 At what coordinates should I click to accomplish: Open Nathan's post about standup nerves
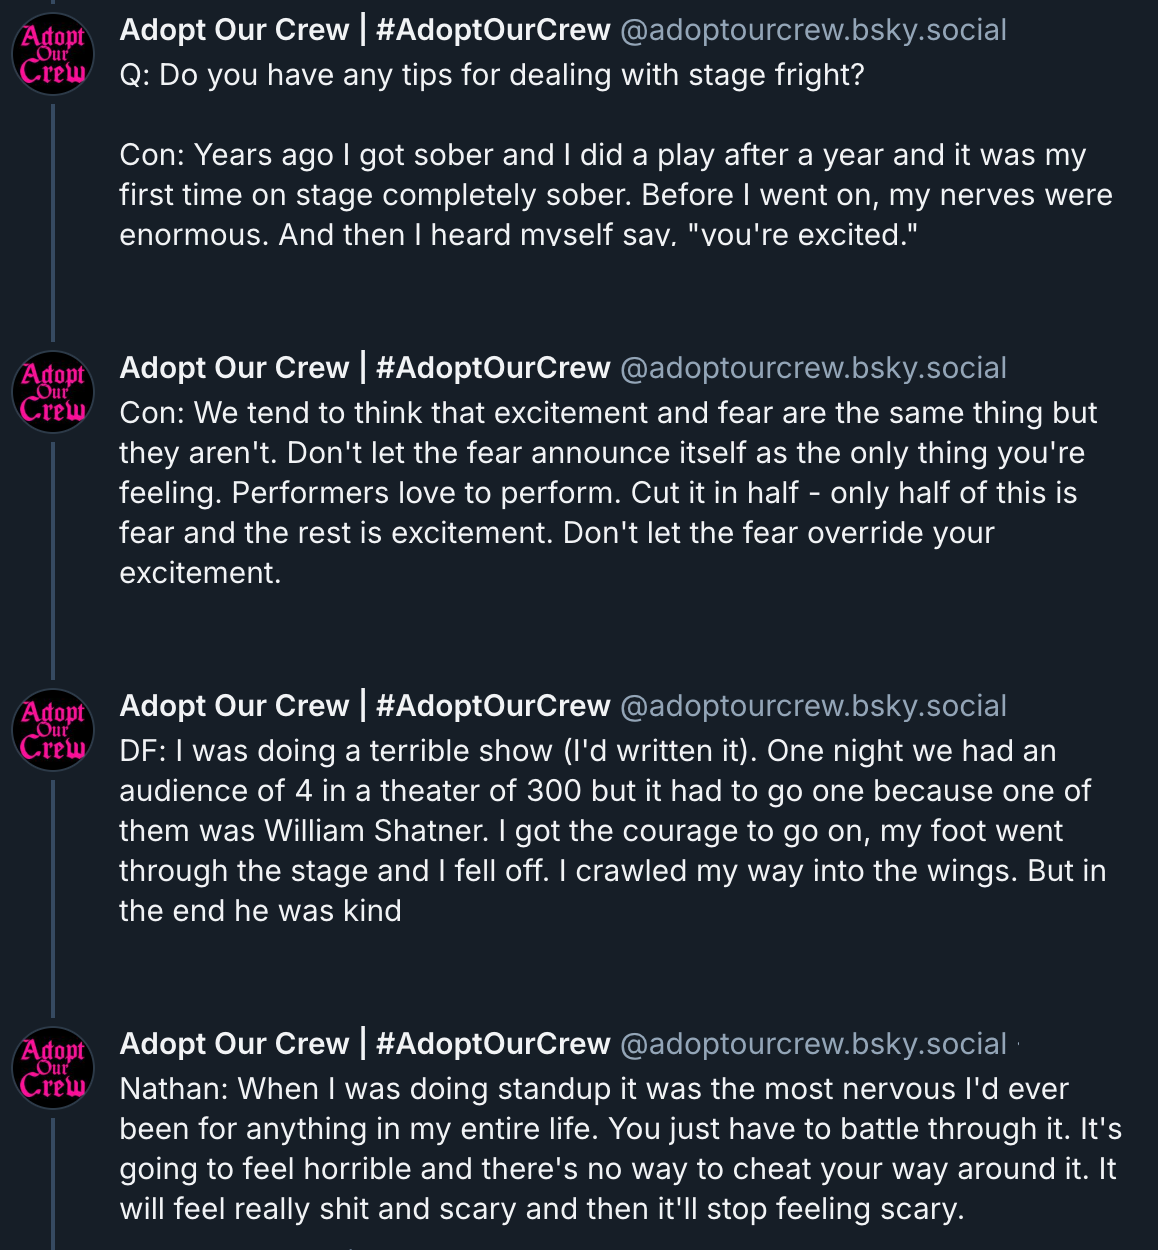pos(600,1148)
